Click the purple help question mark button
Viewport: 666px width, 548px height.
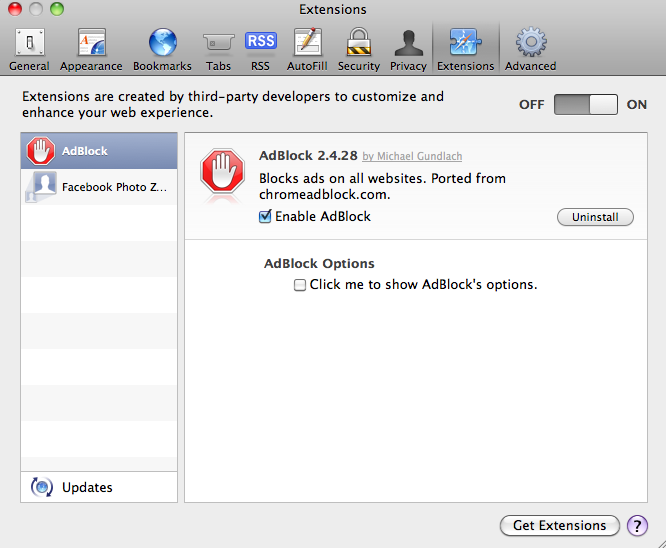click(x=637, y=526)
